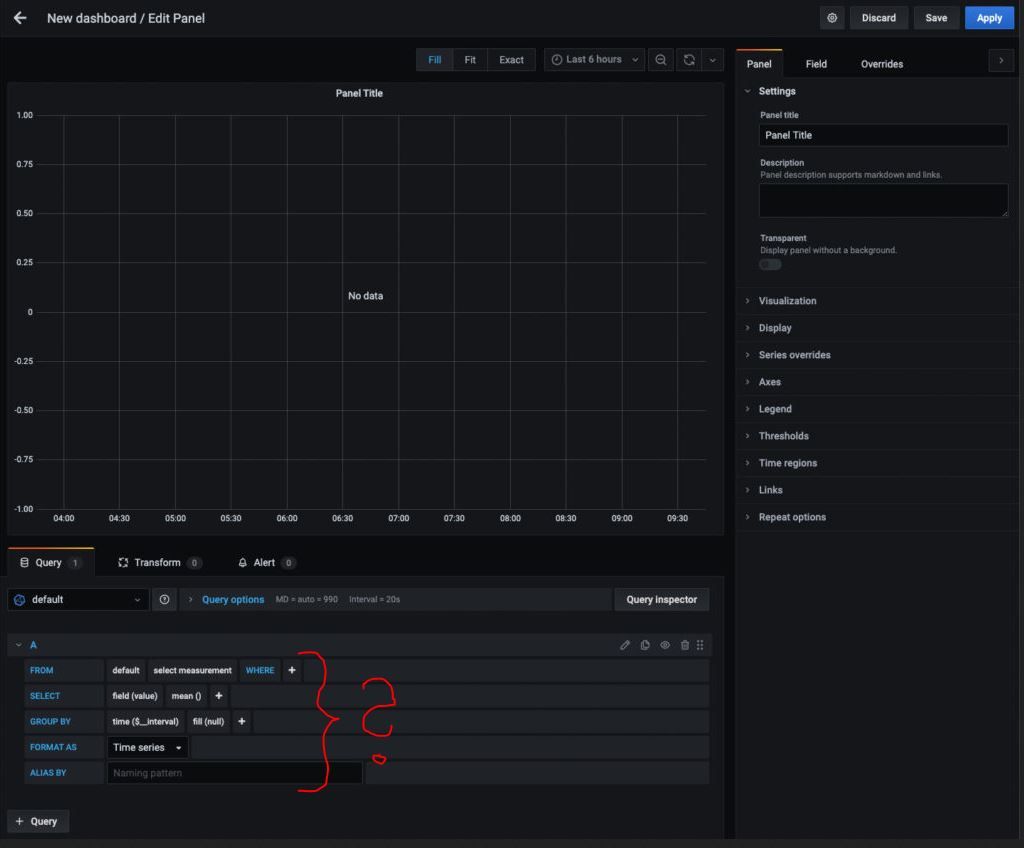The width and height of the screenshot is (1024, 848).
Task: Switch to the Field tab
Action: click(x=816, y=64)
